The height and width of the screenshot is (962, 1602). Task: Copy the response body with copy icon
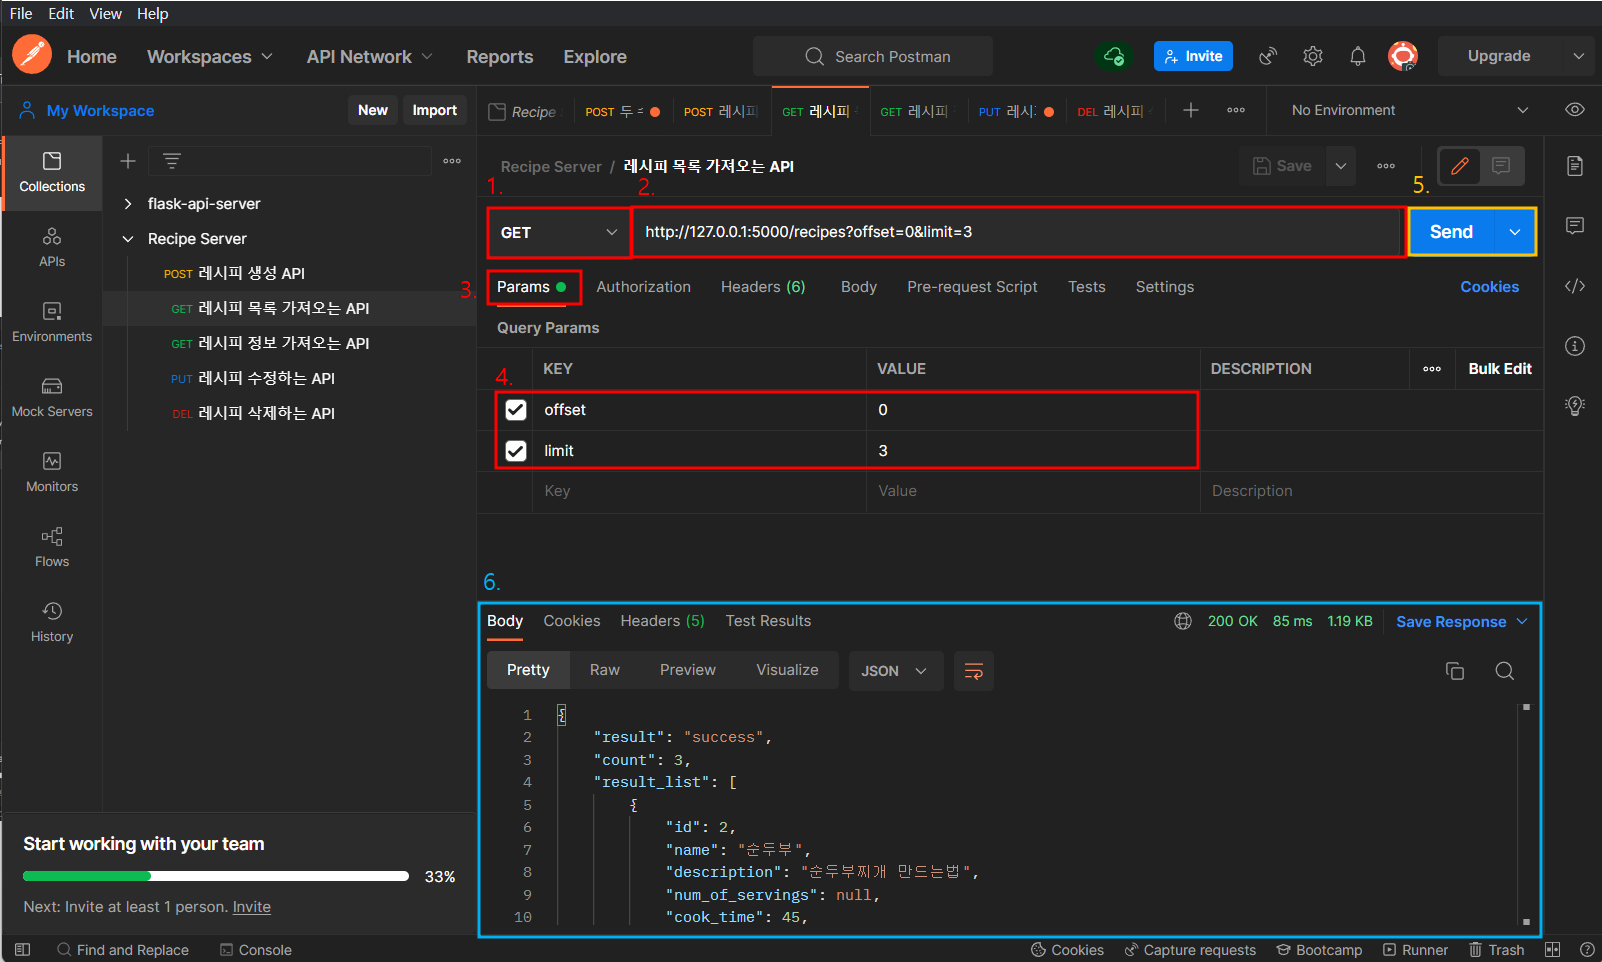pos(1455,671)
